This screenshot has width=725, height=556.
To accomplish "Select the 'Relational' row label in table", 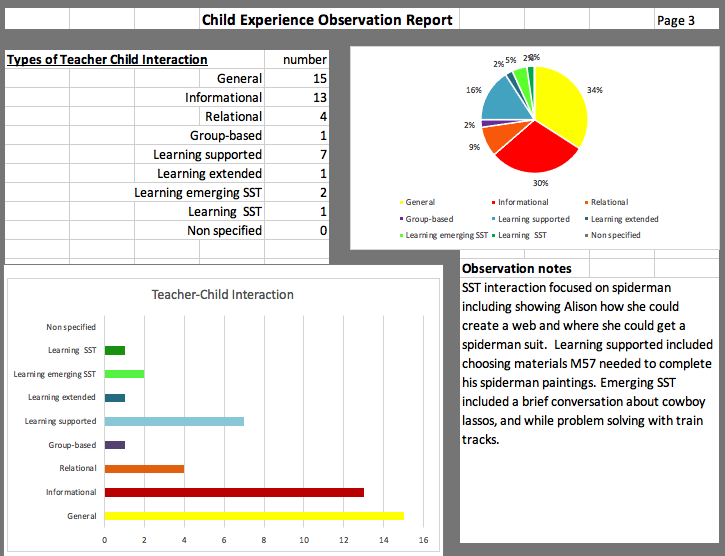I will click(x=233, y=117).
